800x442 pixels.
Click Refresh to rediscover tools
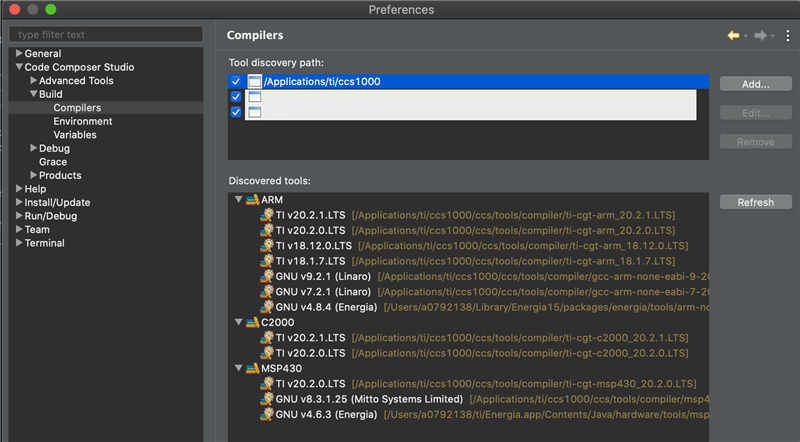pyautogui.click(x=756, y=202)
